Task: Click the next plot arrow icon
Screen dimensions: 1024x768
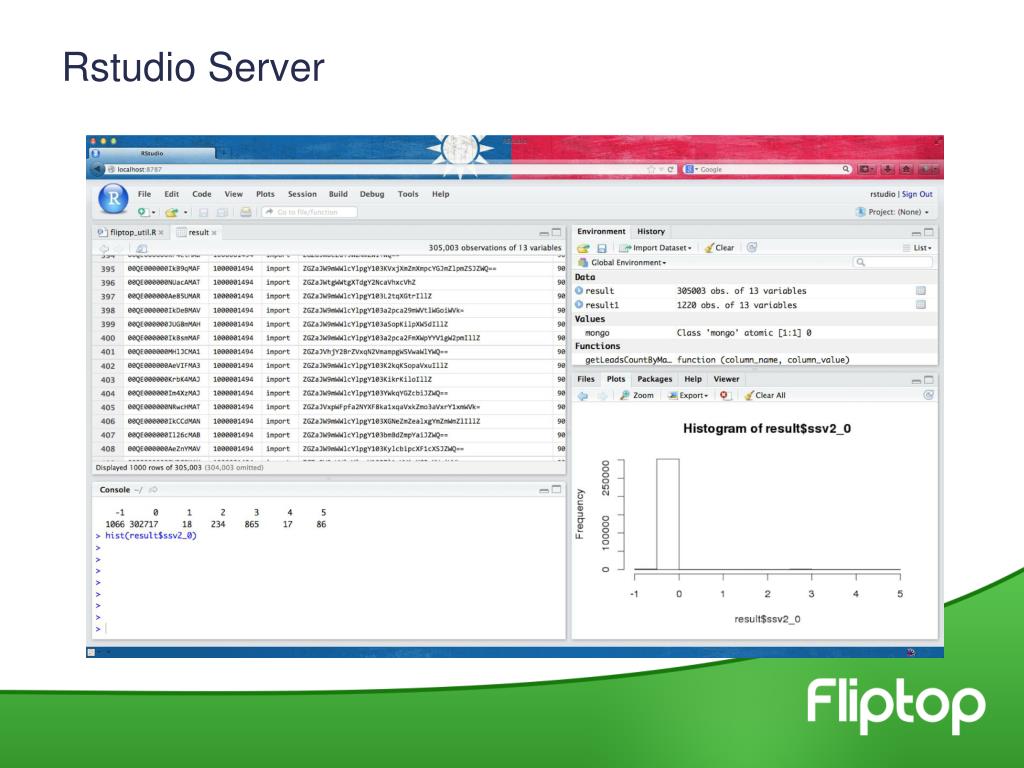Action: pos(602,395)
